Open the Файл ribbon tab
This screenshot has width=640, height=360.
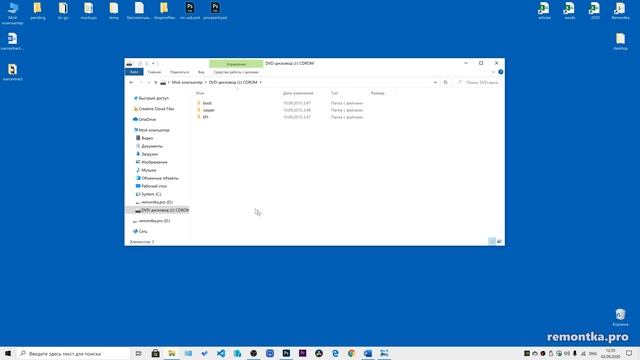(x=134, y=72)
